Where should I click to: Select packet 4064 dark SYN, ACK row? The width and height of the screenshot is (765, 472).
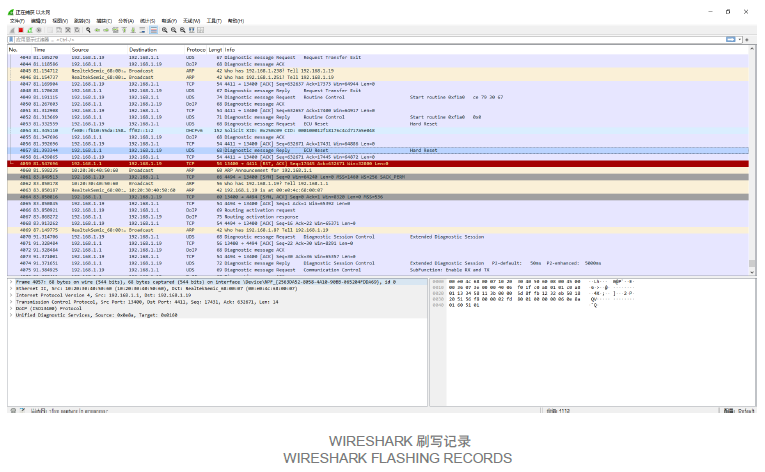click(378, 197)
